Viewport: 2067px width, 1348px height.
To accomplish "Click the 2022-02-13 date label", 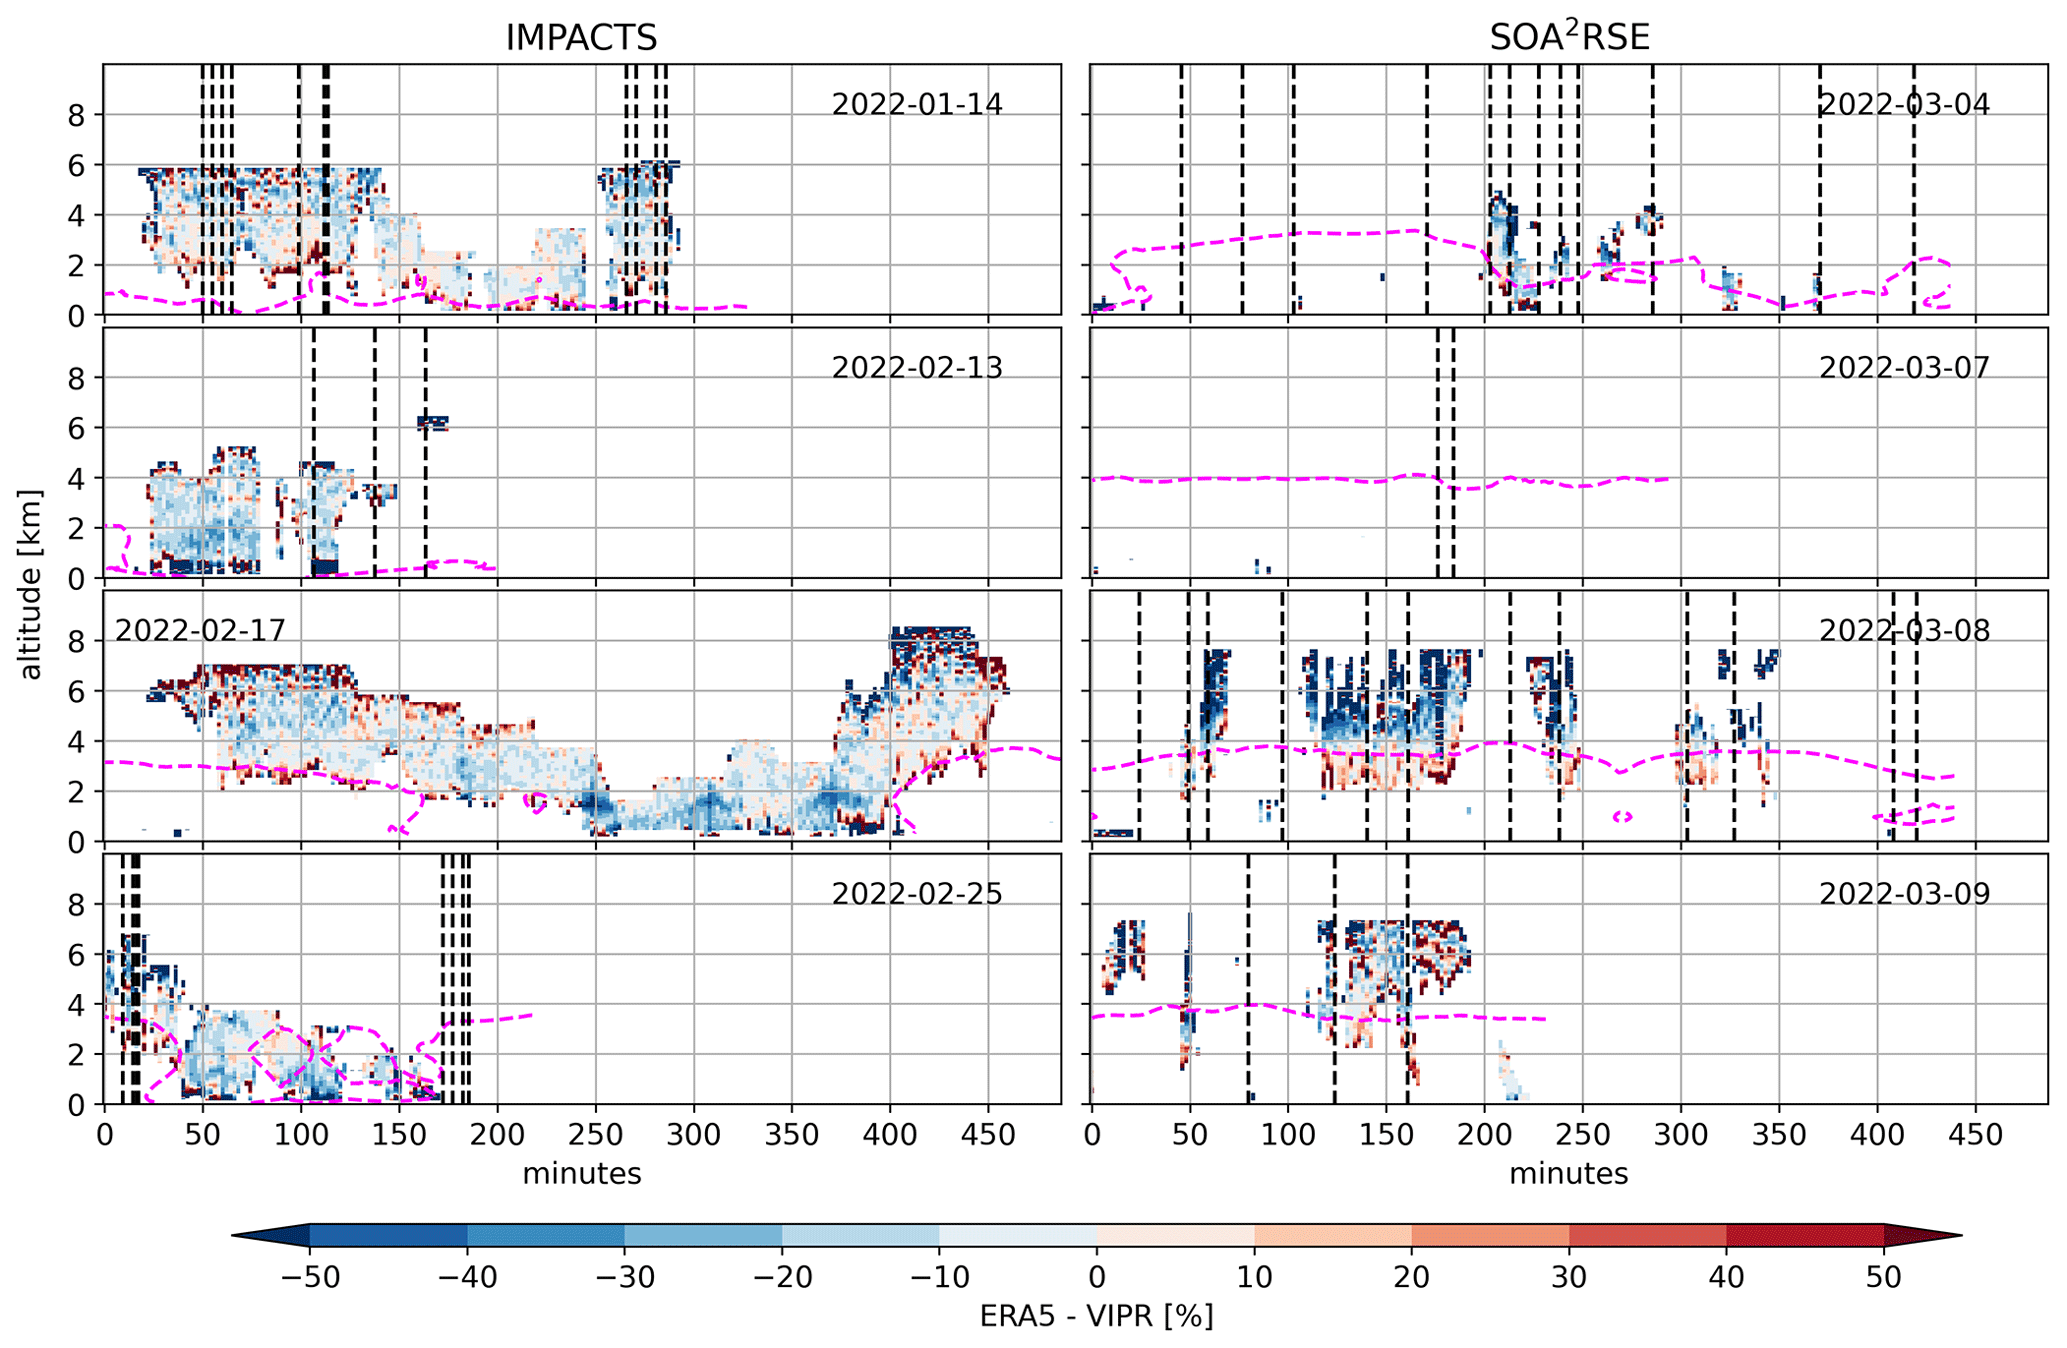I will click(x=916, y=368).
